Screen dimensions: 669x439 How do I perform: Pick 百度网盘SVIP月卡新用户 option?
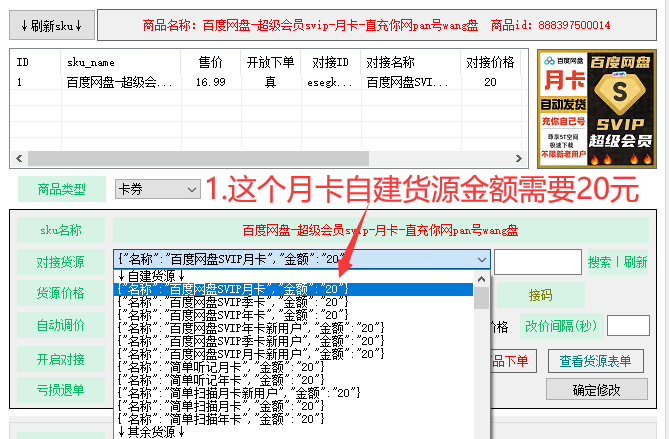(x=294, y=354)
